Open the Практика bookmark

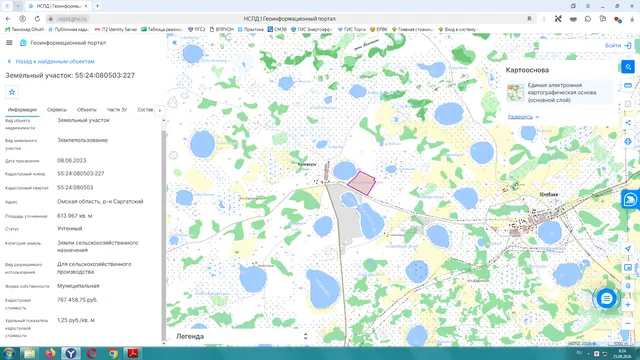pos(251,29)
